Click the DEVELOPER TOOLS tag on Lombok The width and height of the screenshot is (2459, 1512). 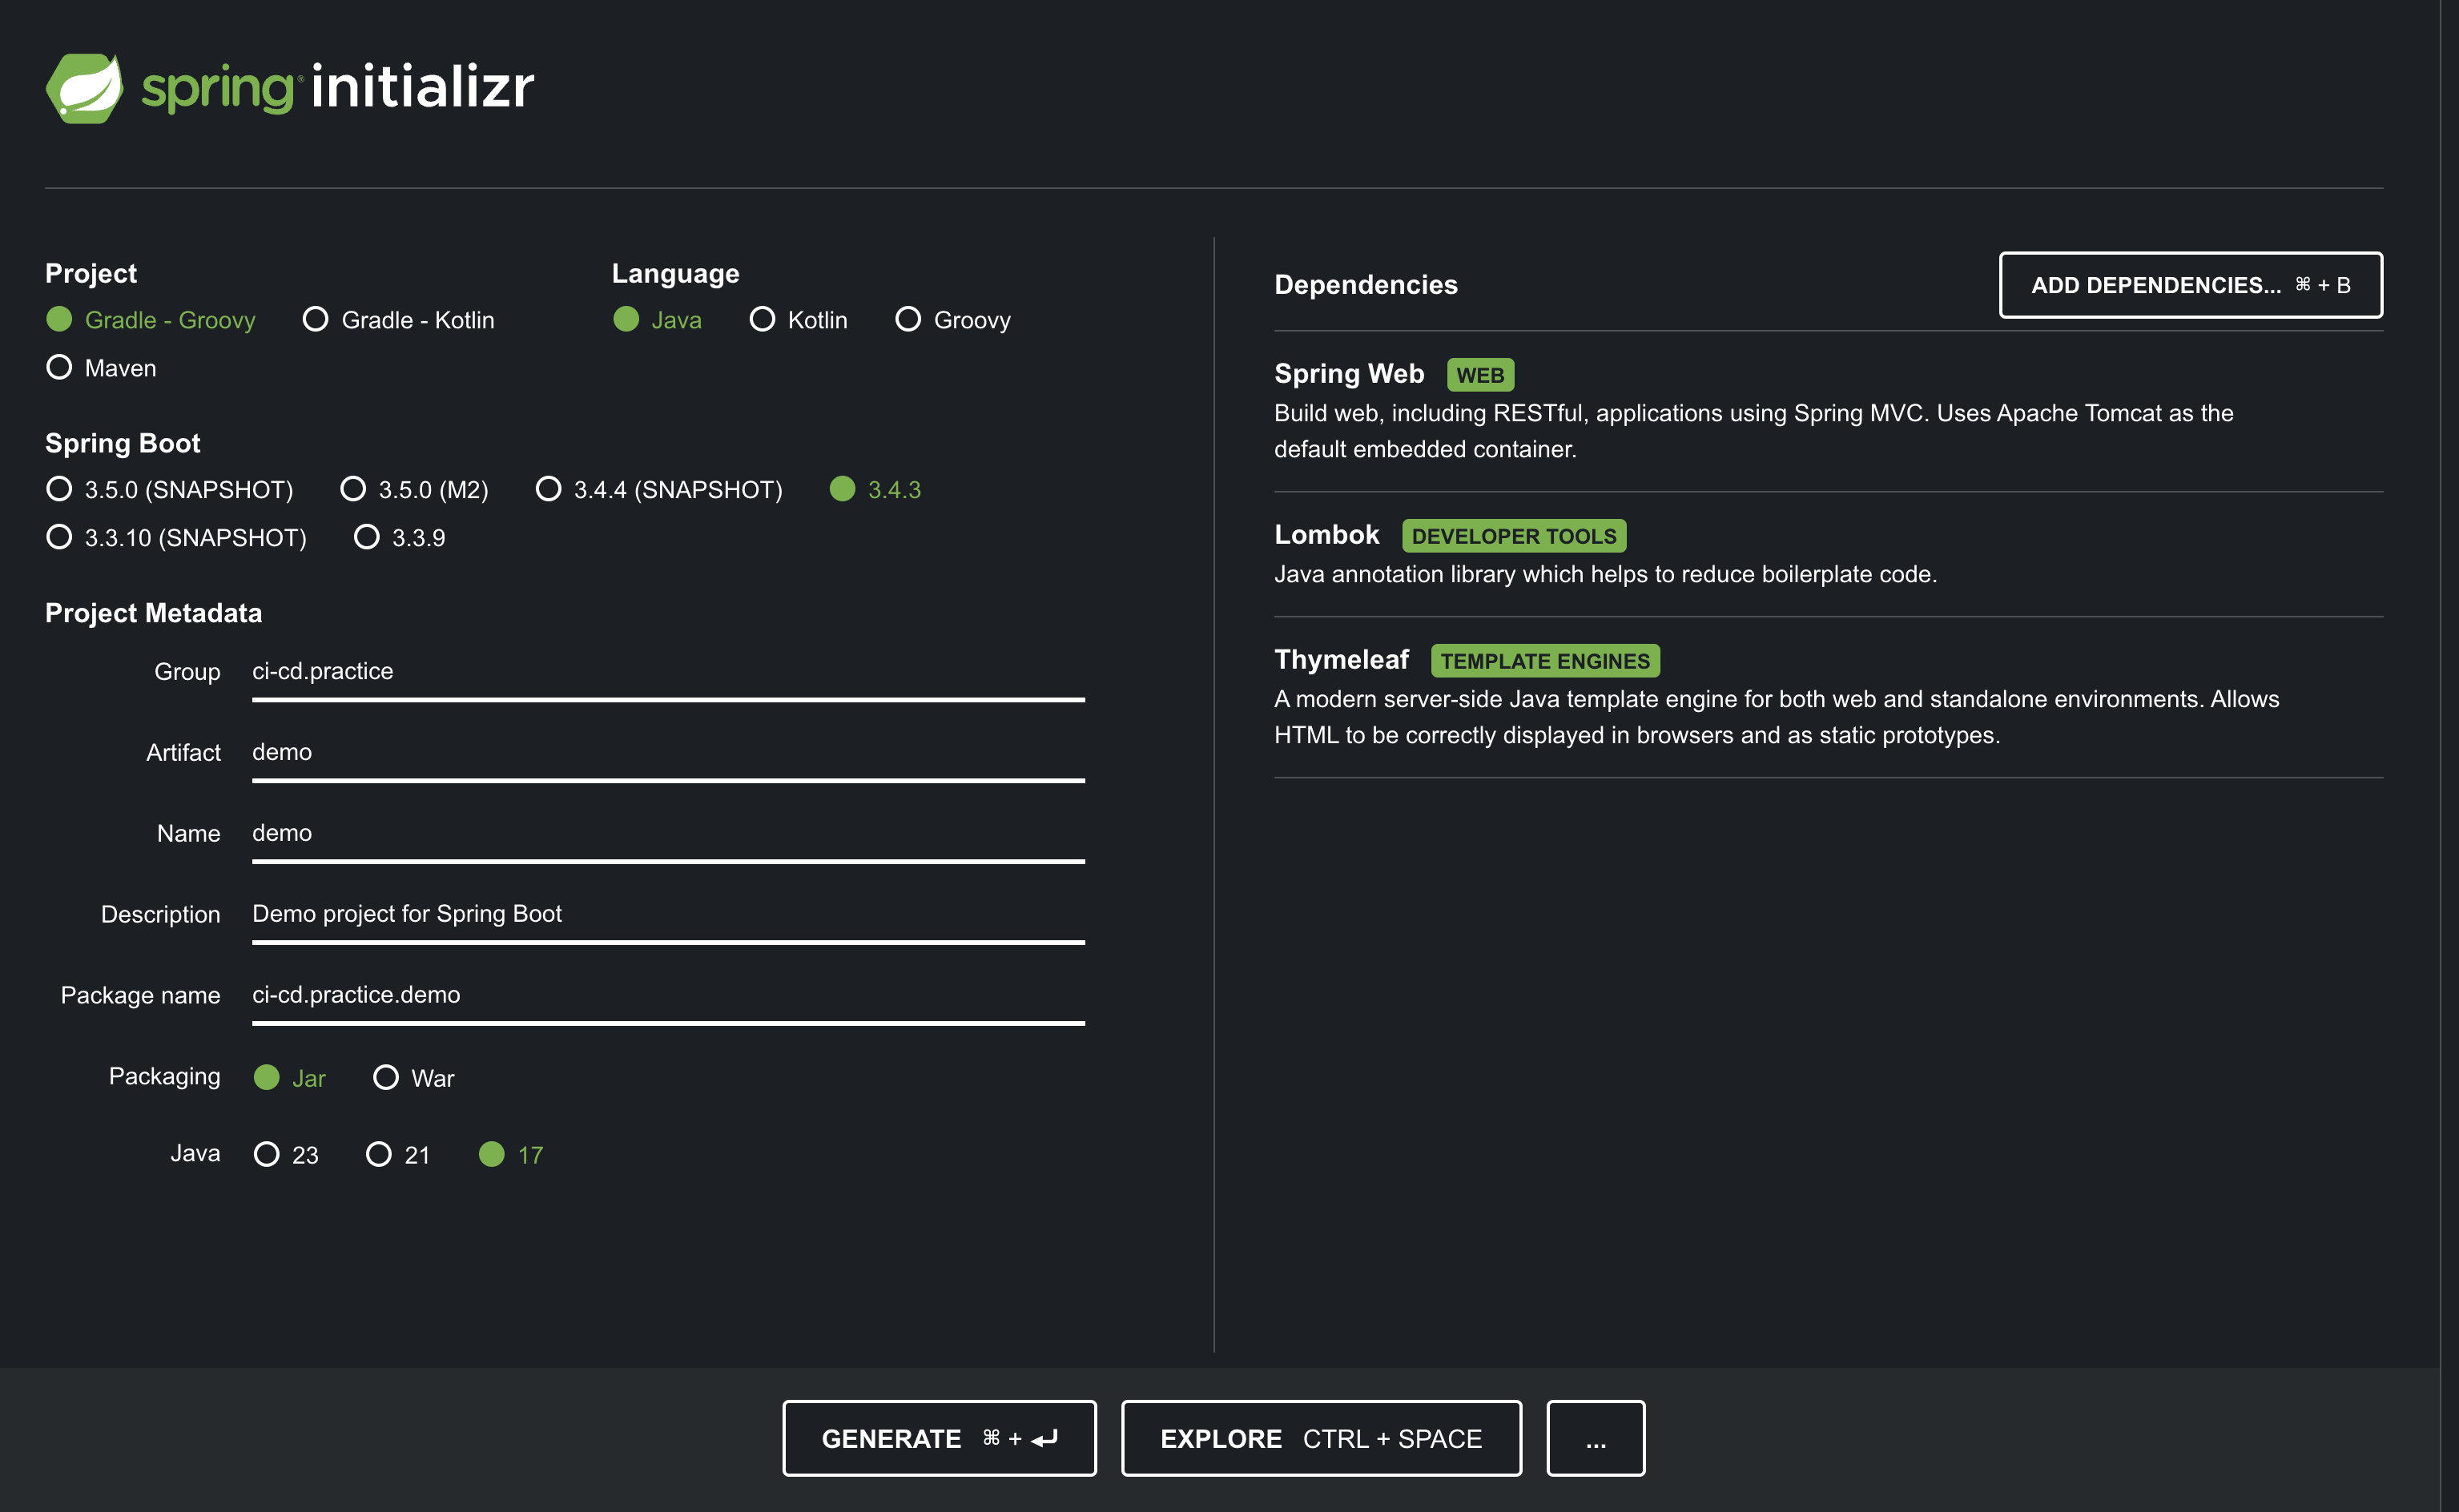point(1514,535)
